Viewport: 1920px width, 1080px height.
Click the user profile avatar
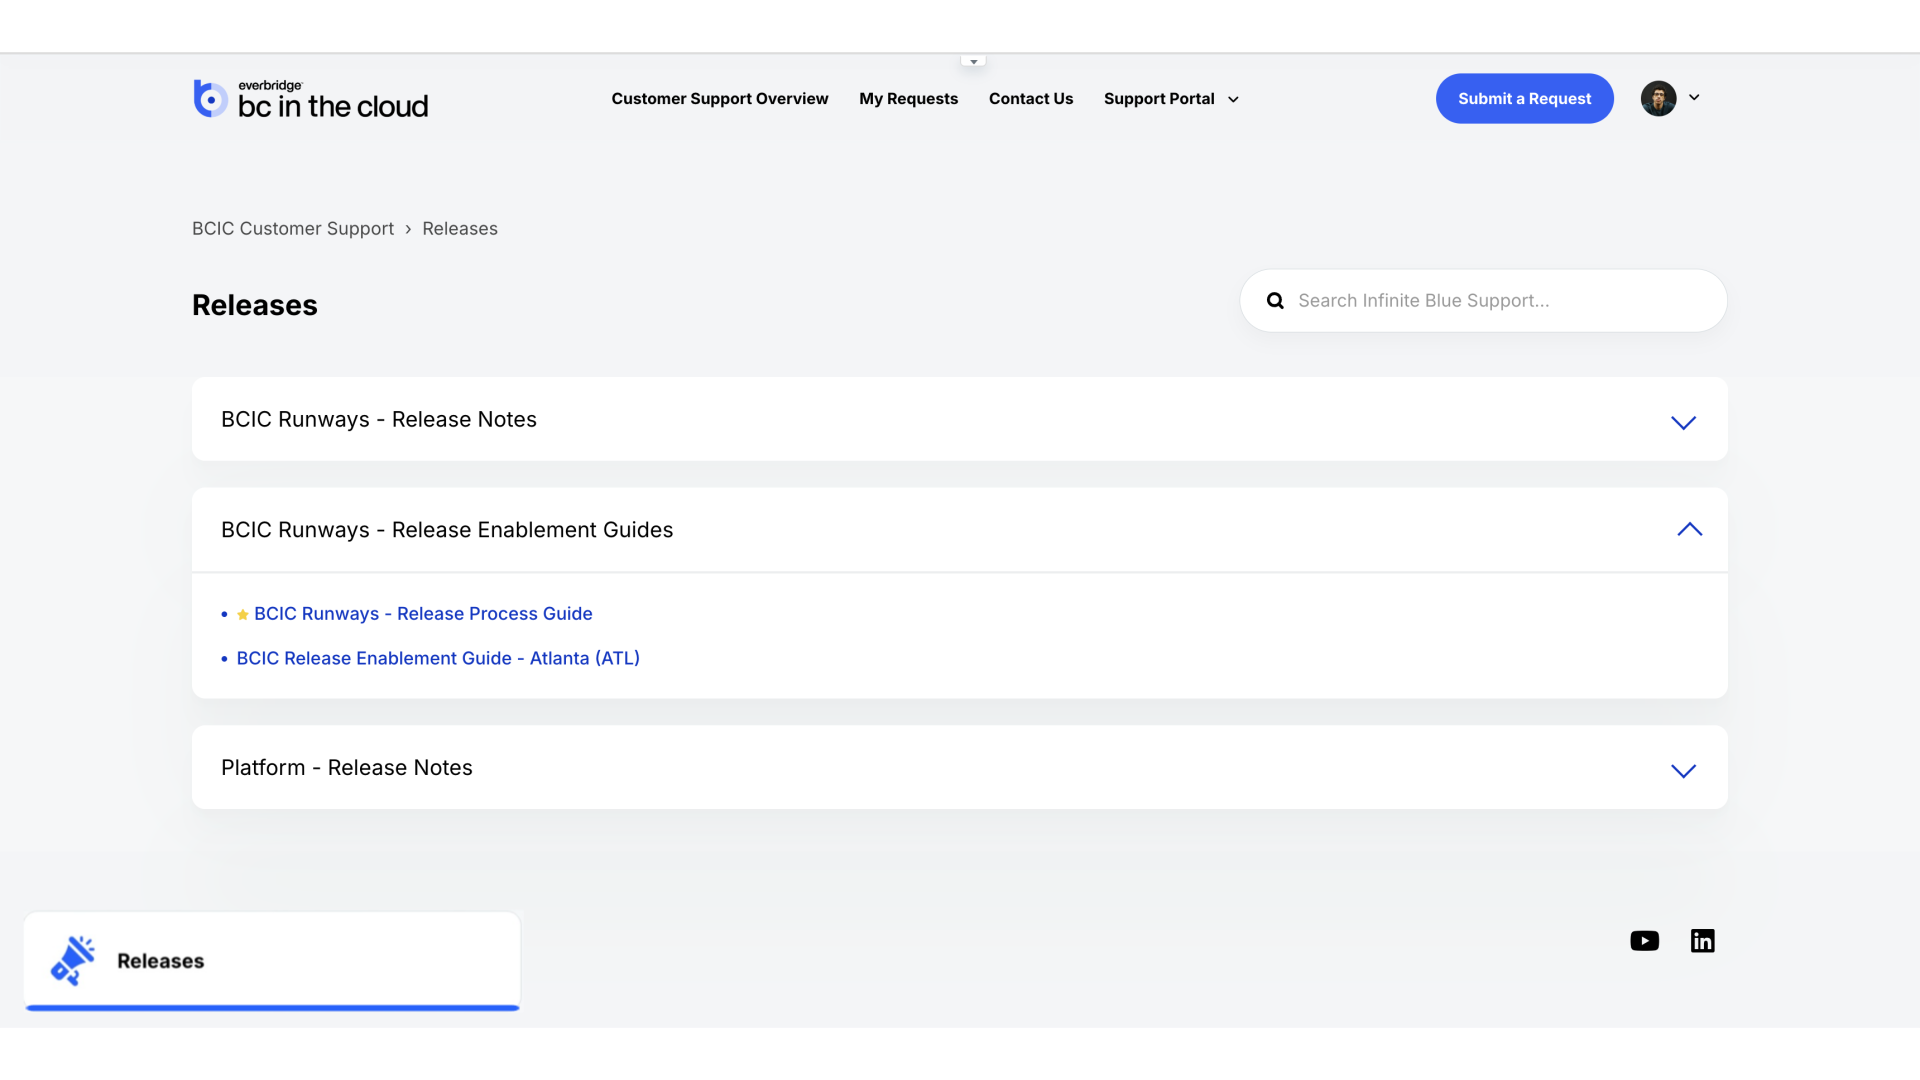pyautogui.click(x=1658, y=98)
